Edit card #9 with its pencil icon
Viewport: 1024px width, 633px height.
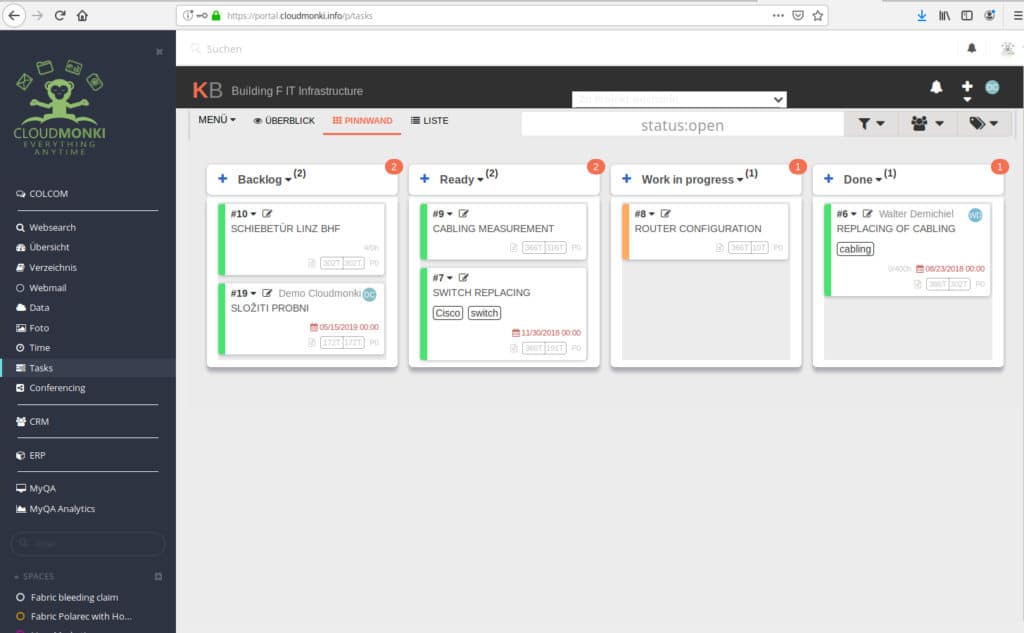tap(464, 213)
